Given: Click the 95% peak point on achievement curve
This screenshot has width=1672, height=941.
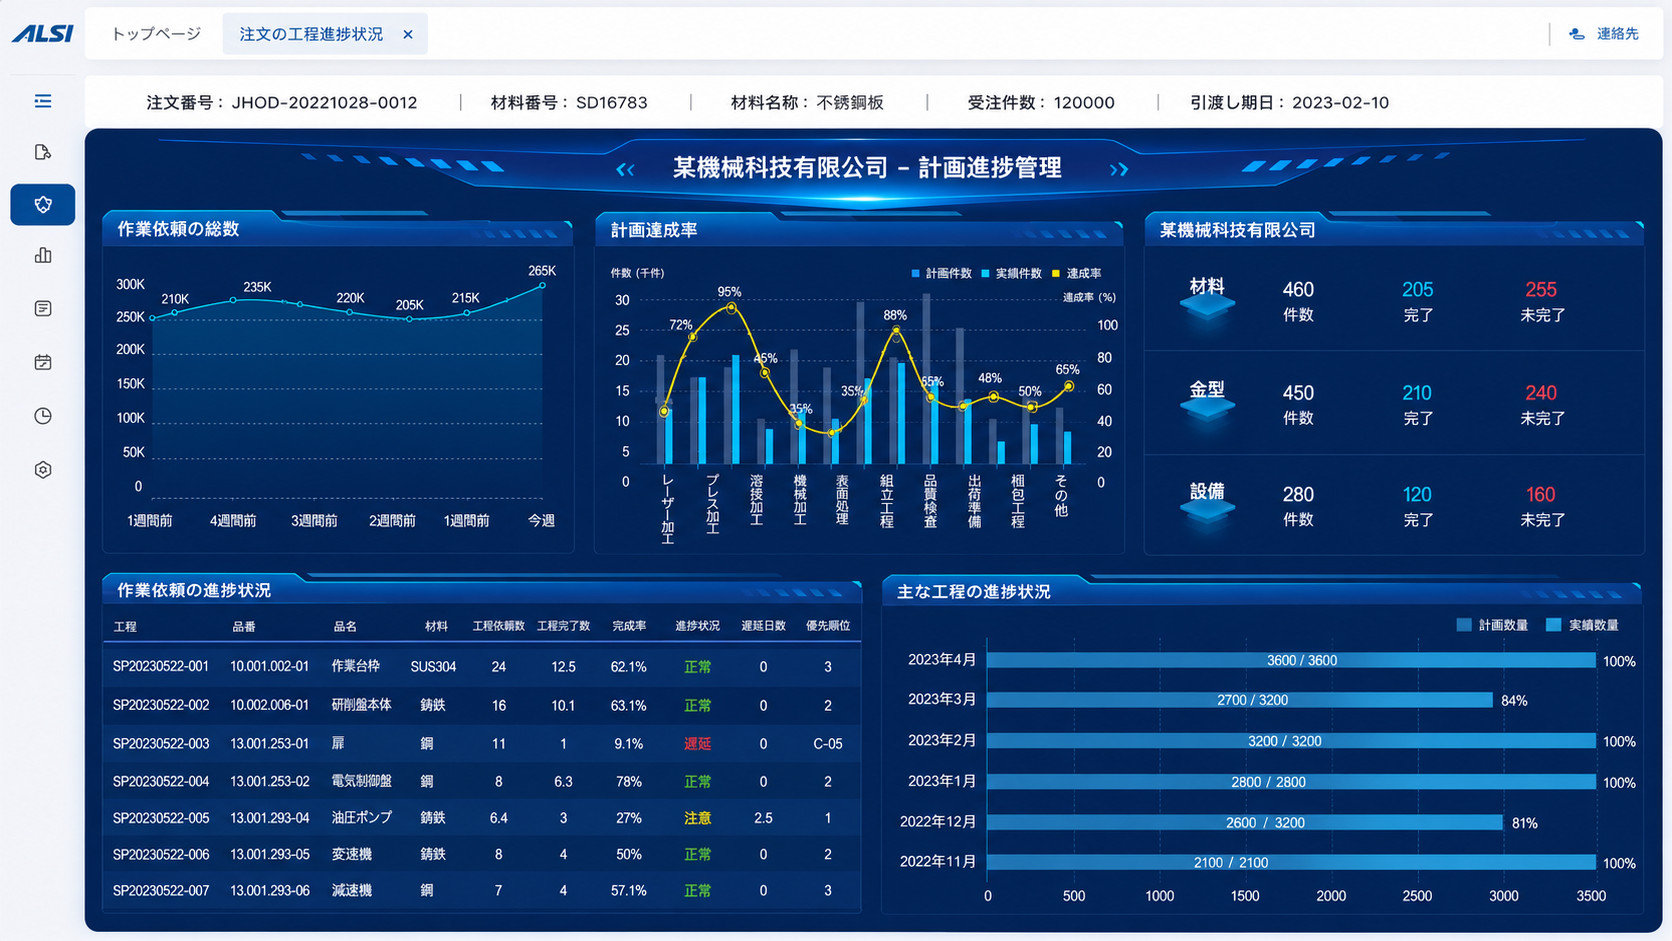Looking at the screenshot, I should point(732,308).
